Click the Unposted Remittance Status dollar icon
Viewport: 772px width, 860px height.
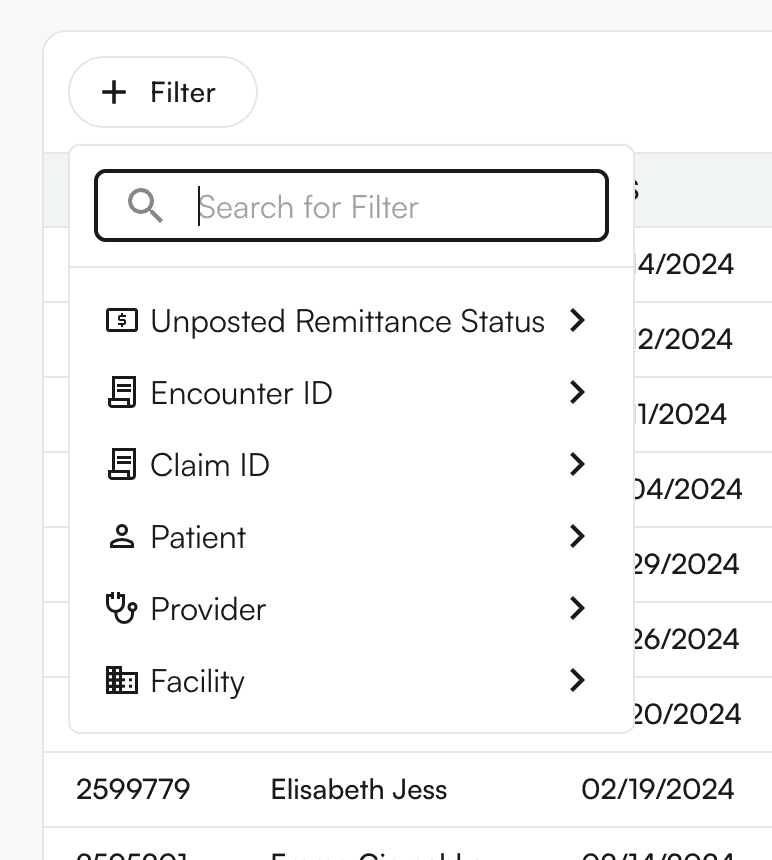pyautogui.click(x=122, y=321)
